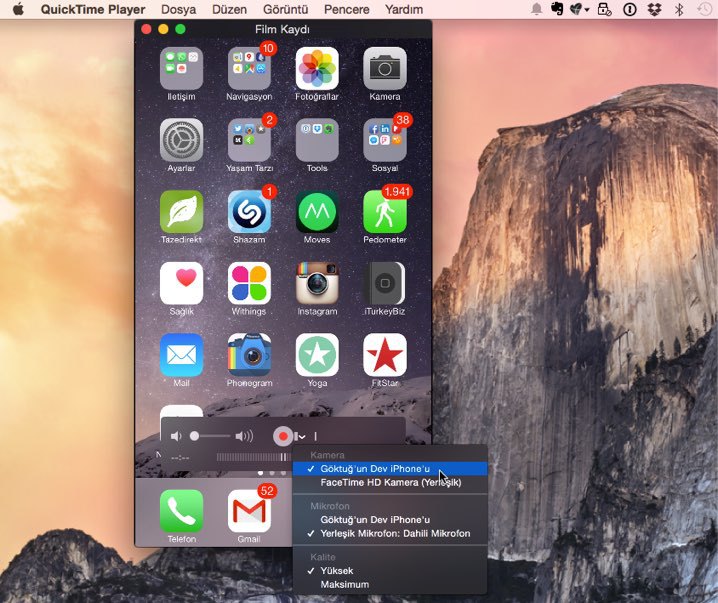Open the Telefon dock icon
The width and height of the screenshot is (718, 603).
pos(181,511)
